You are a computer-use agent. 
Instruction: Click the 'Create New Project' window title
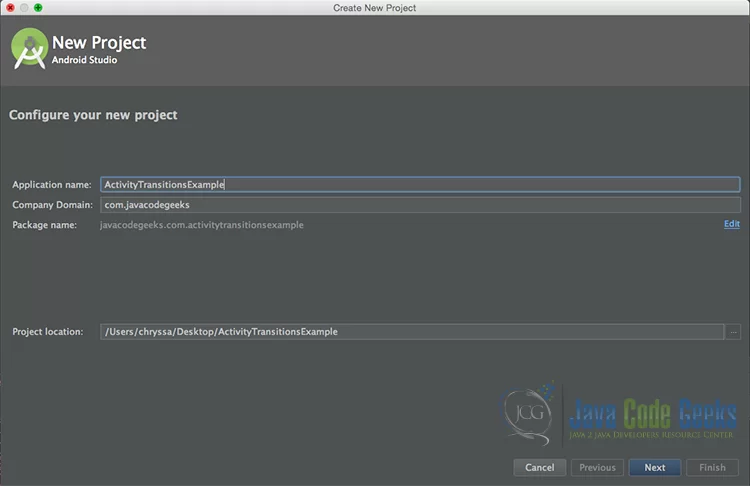[x=375, y=8]
